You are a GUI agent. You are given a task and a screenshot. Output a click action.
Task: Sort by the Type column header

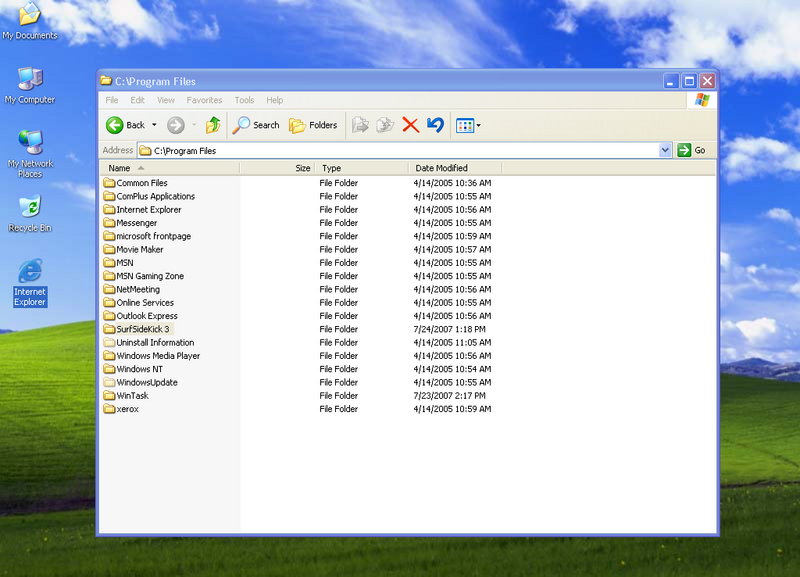pyautogui.click(x=362, y=168)
